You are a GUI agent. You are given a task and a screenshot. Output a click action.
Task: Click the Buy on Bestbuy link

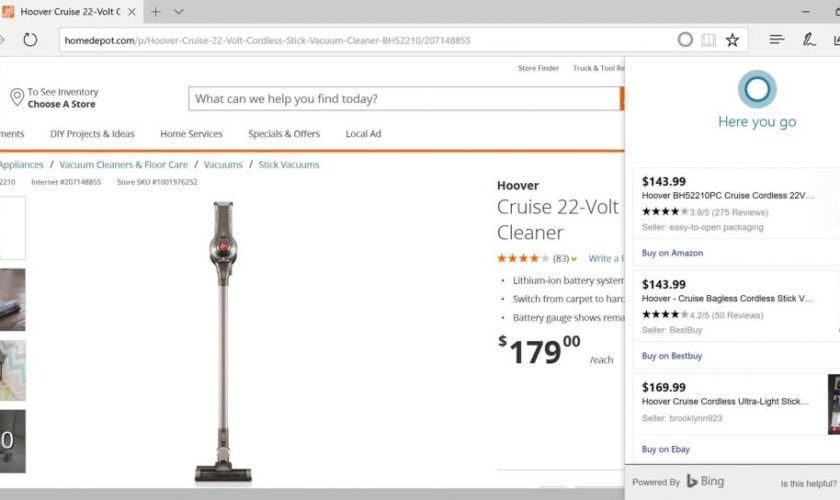(x=672, y=356)
